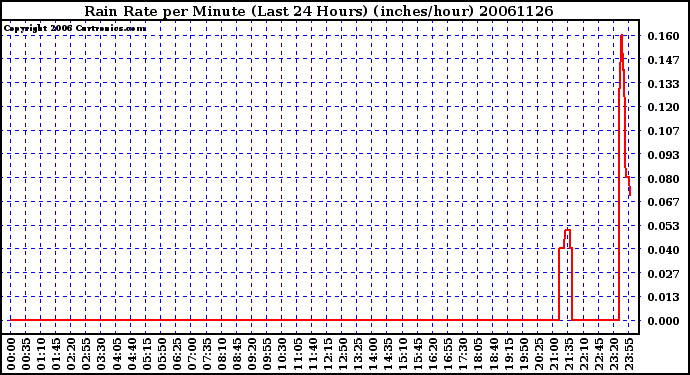This screenshot has height=375, width=690.
Task: Click the 0.093 y-axis label
Action: click(x=663, y=155)
